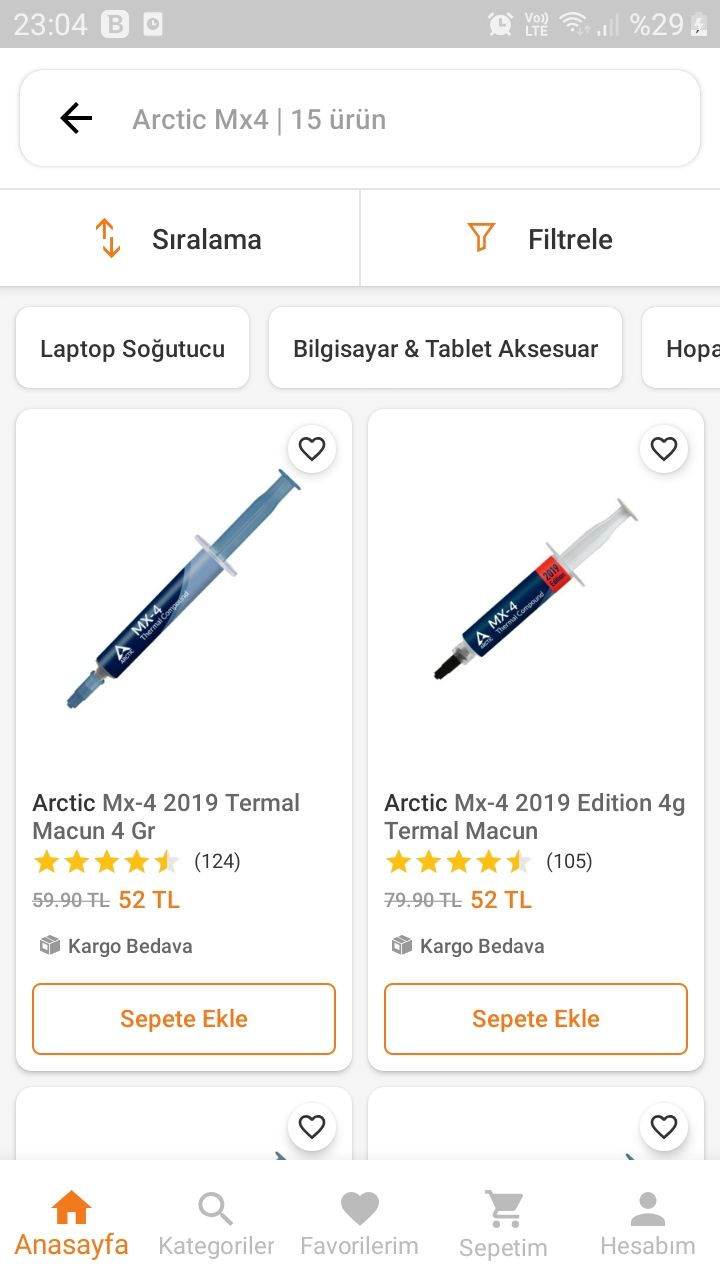Favorite the Arctic Mx-4 2019 Edition 4g product
Viewport: 720px width, 1280px height.
click(664, 449)
